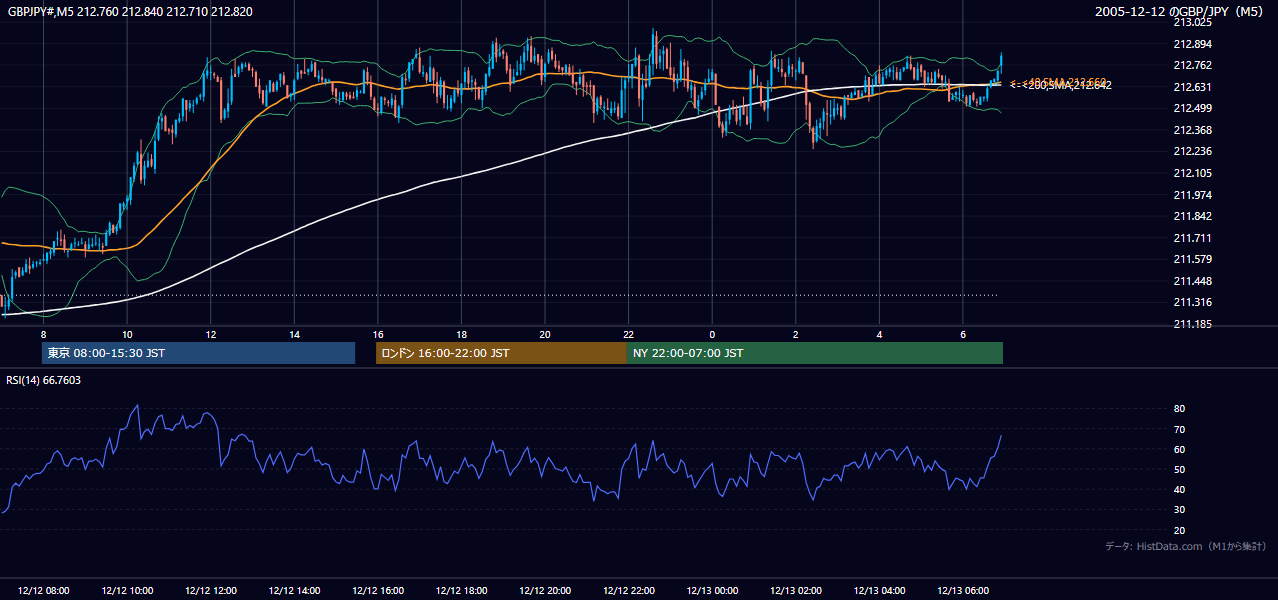Click hour label 12 under the price chart
Viewport: 1278px width, 600px height.
(210, 334)
